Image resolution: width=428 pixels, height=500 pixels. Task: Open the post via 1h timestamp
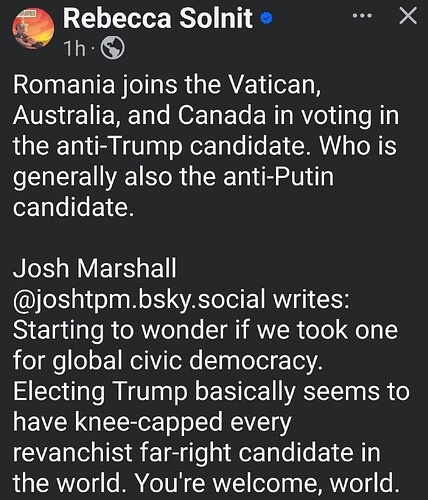coord(75,49)
